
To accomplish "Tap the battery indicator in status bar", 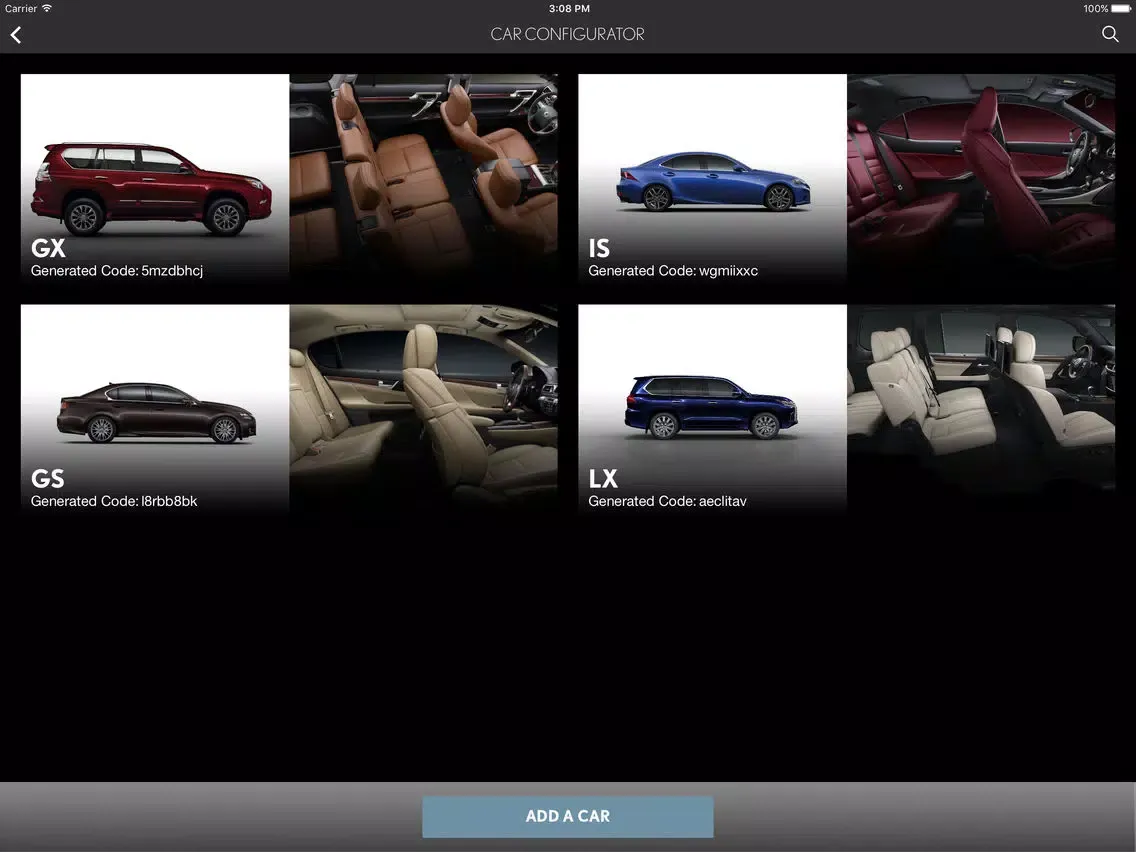I will [1122, 9].
